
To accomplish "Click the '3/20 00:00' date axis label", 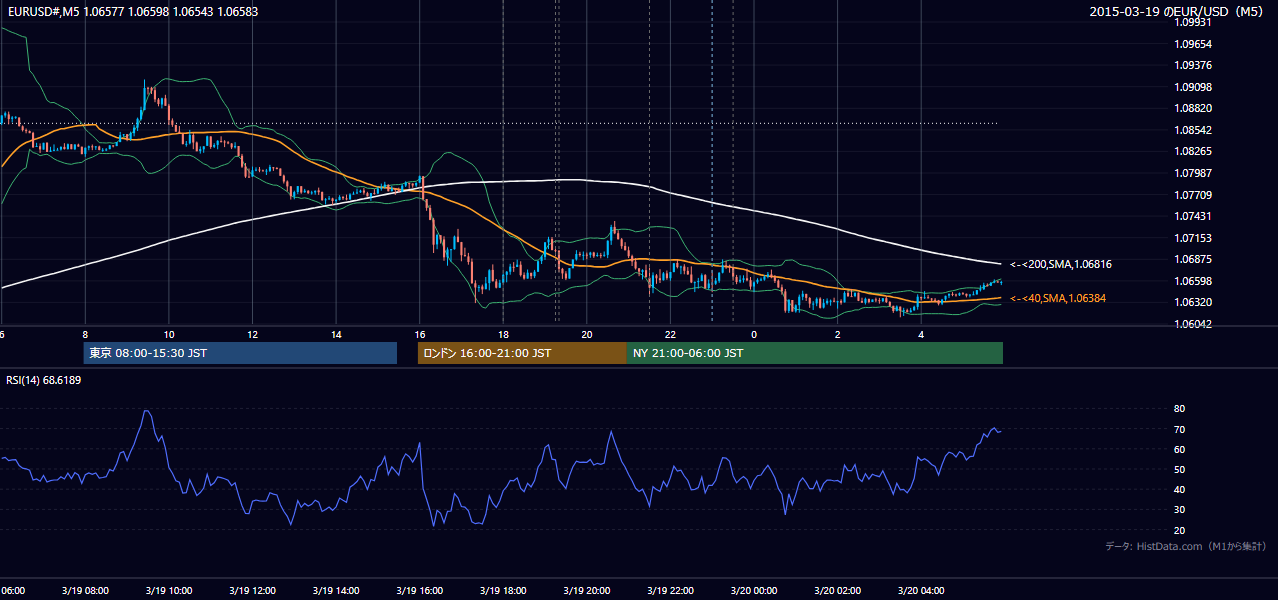I will 753,591.
